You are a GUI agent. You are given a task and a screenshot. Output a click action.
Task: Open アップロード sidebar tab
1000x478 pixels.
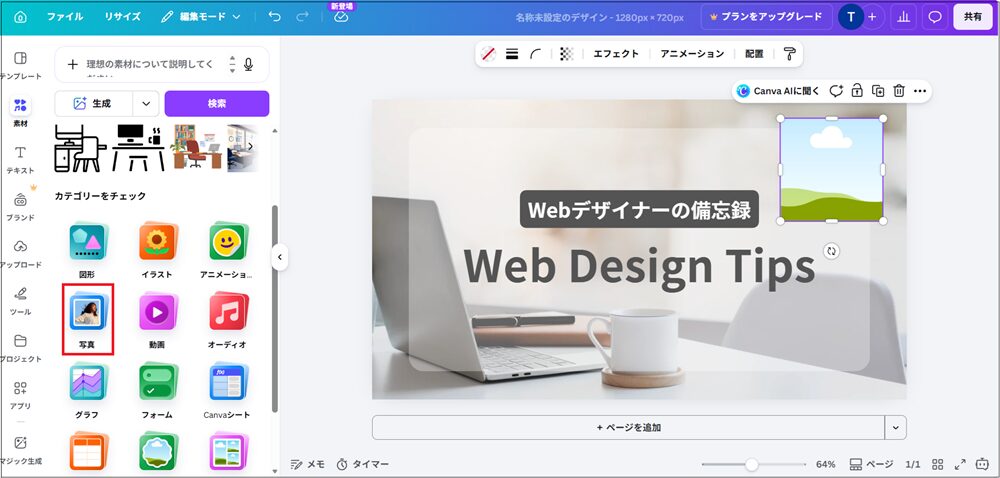click(x=20, y=254)
